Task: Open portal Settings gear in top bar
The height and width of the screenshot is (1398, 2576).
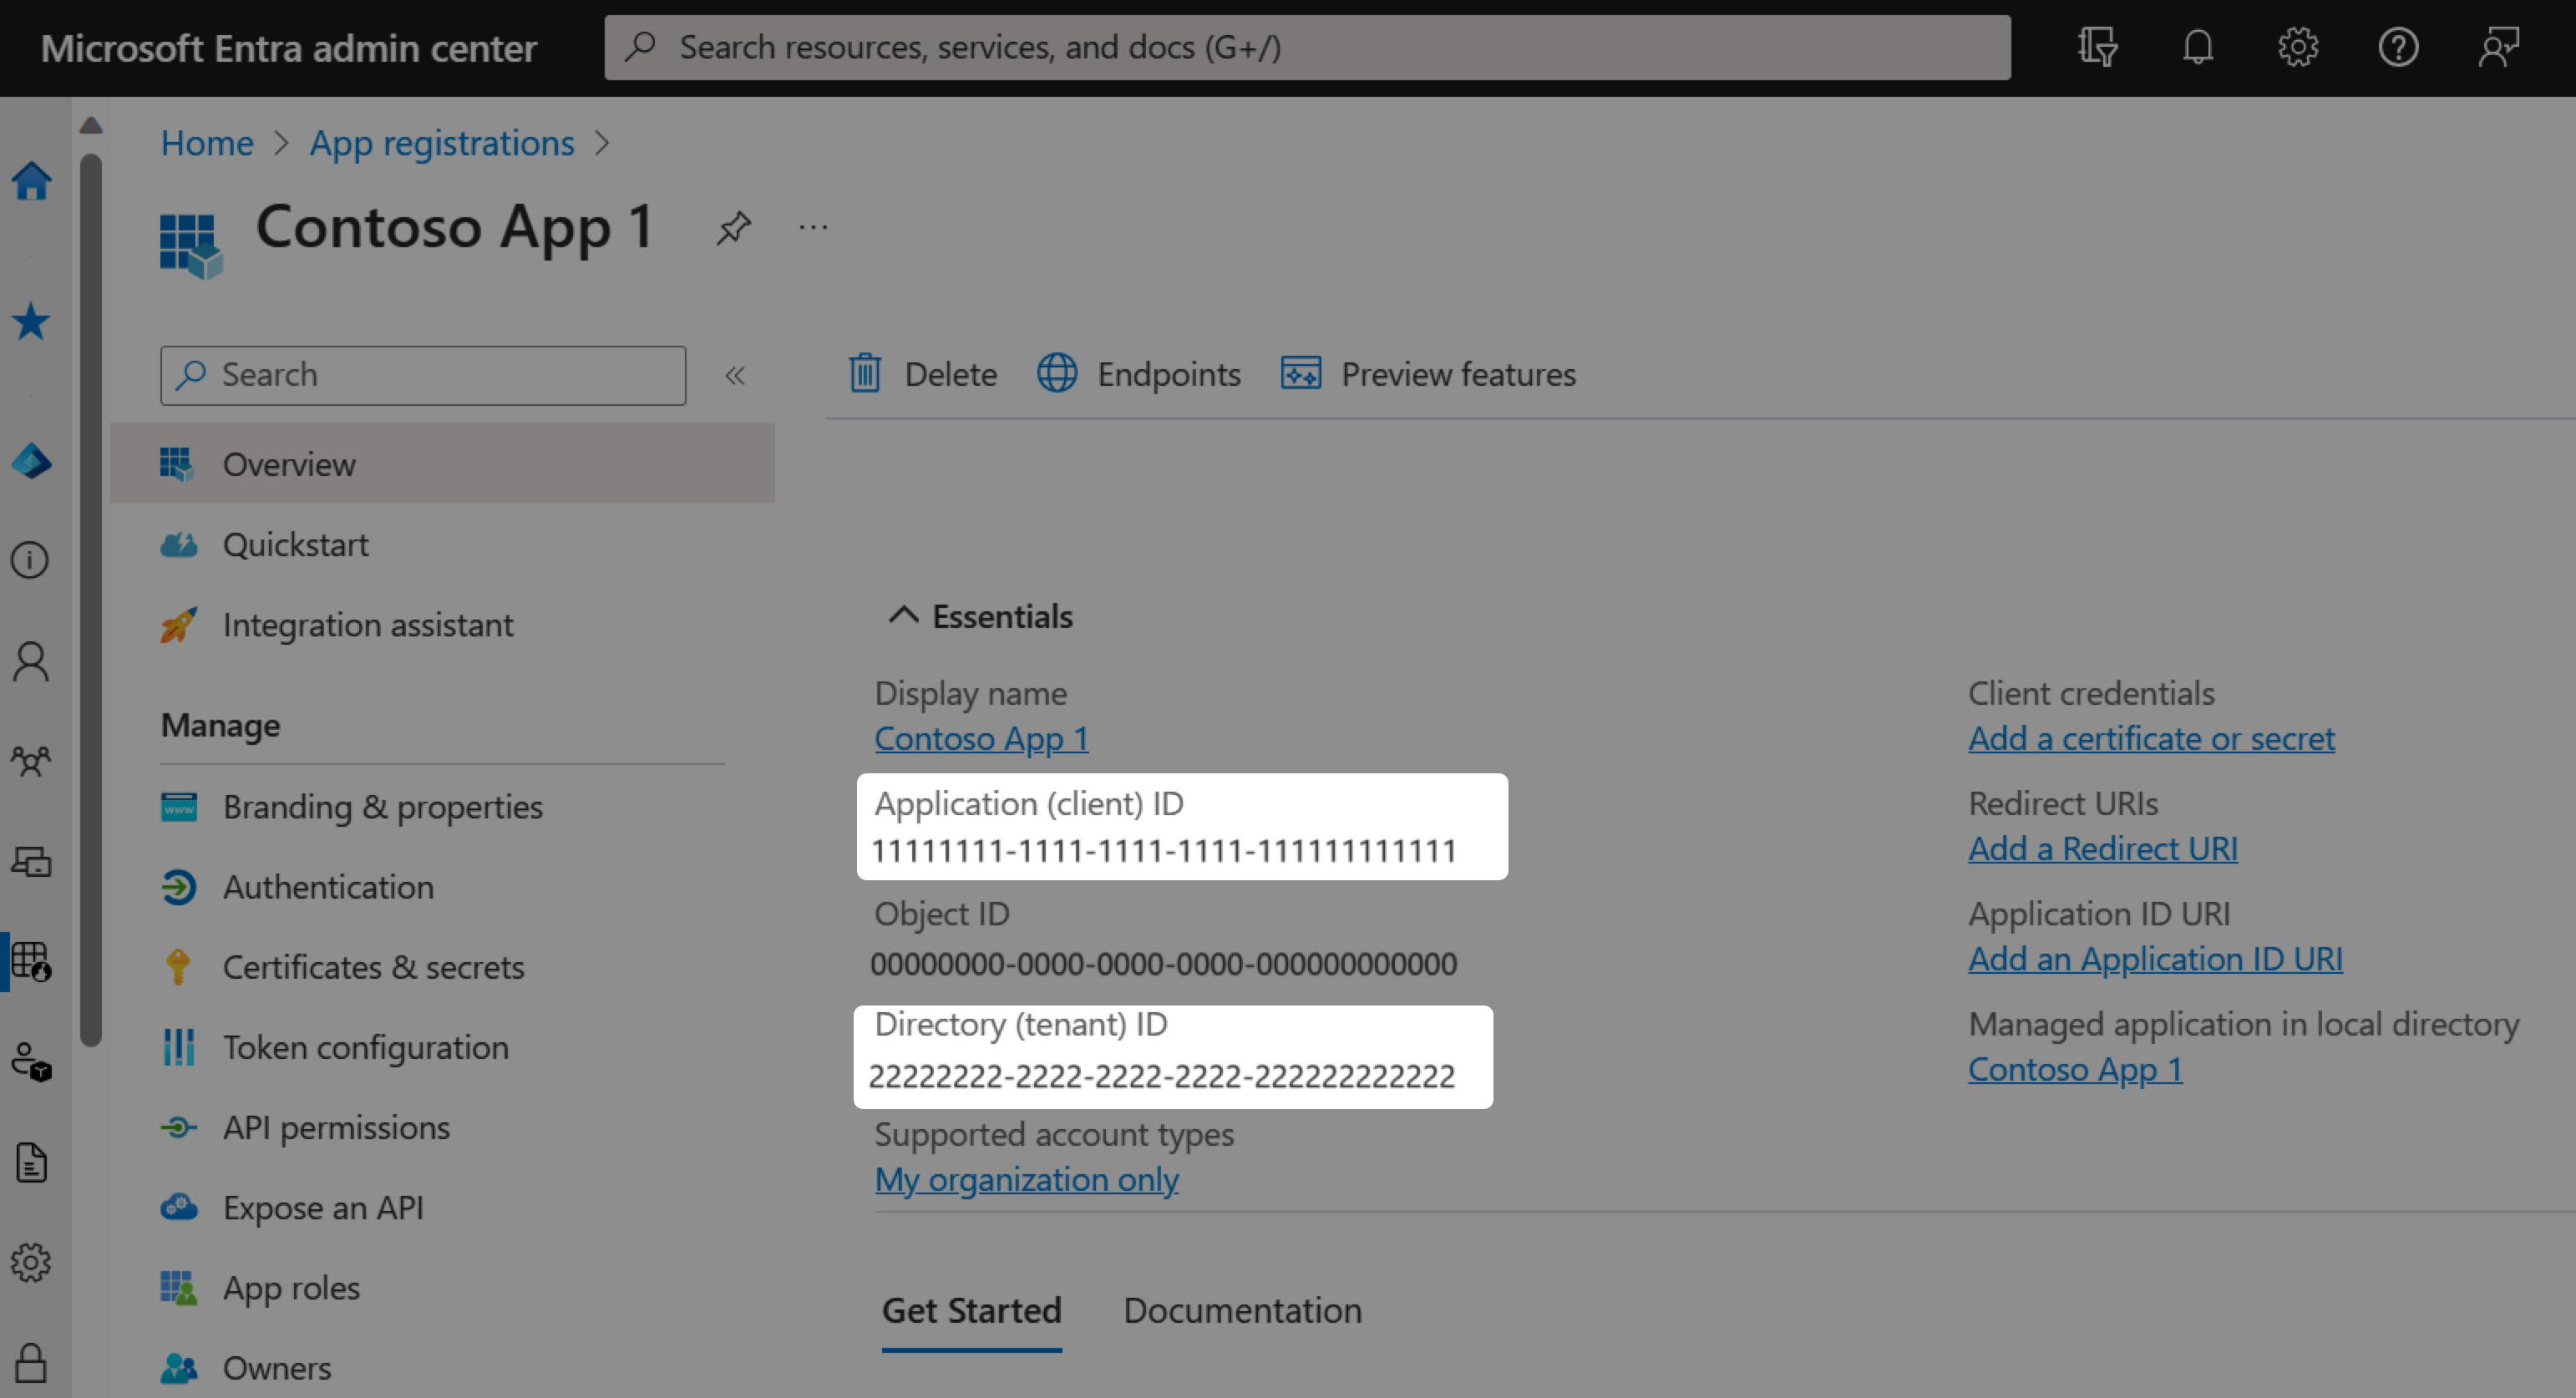Action: [x=2298, y=47]
